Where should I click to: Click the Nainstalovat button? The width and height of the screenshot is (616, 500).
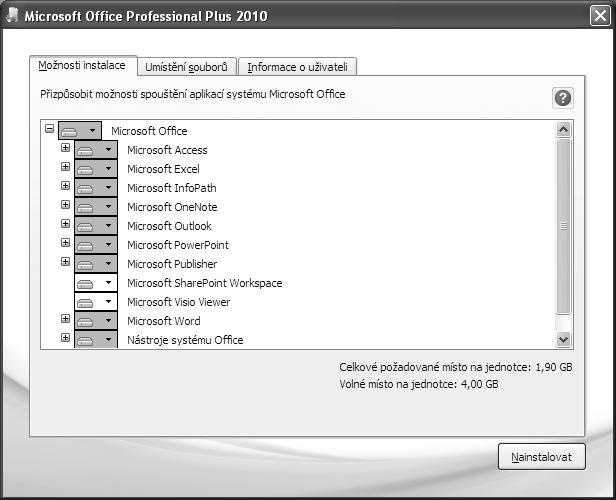pyautogui.click(x=541, y=457)
